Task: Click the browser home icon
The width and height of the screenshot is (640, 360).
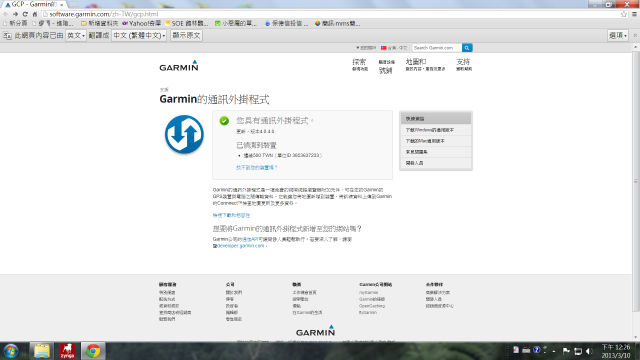Action: click(35, 14)
